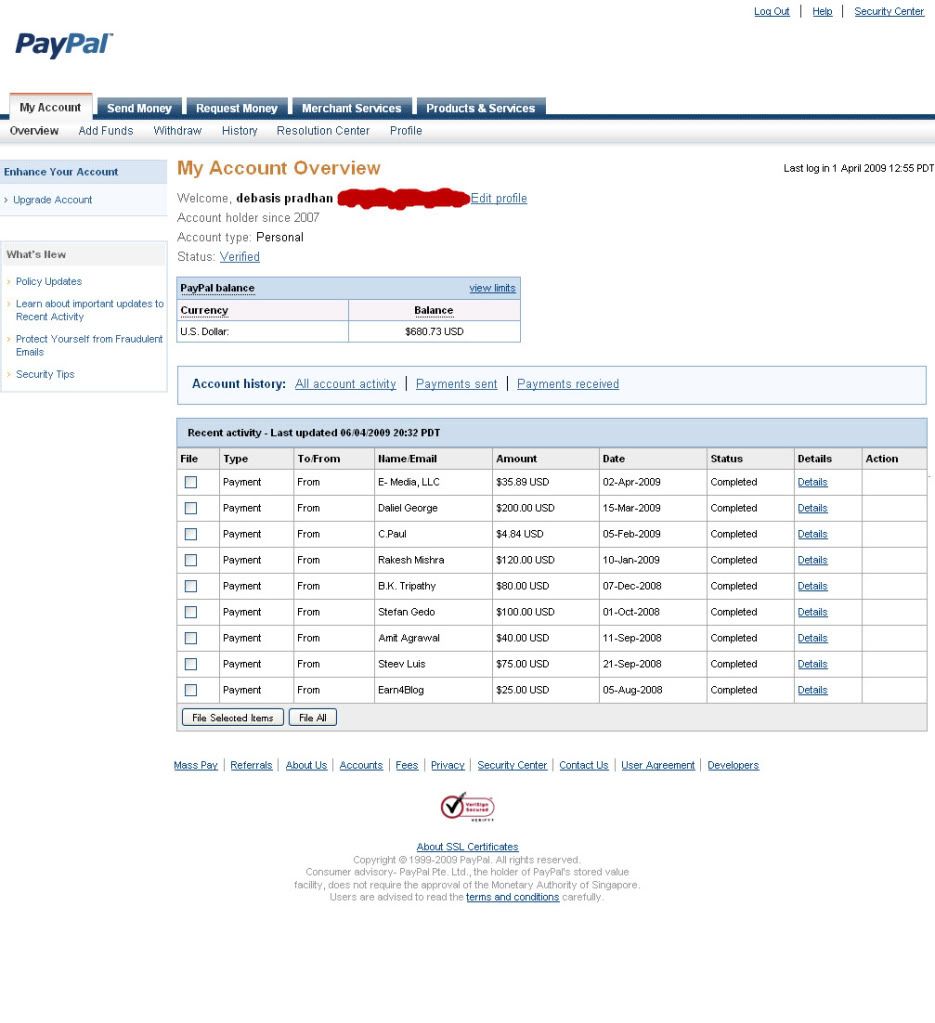
Task: View Details of the Earn4Blog payment
Action: click(812, 690)
